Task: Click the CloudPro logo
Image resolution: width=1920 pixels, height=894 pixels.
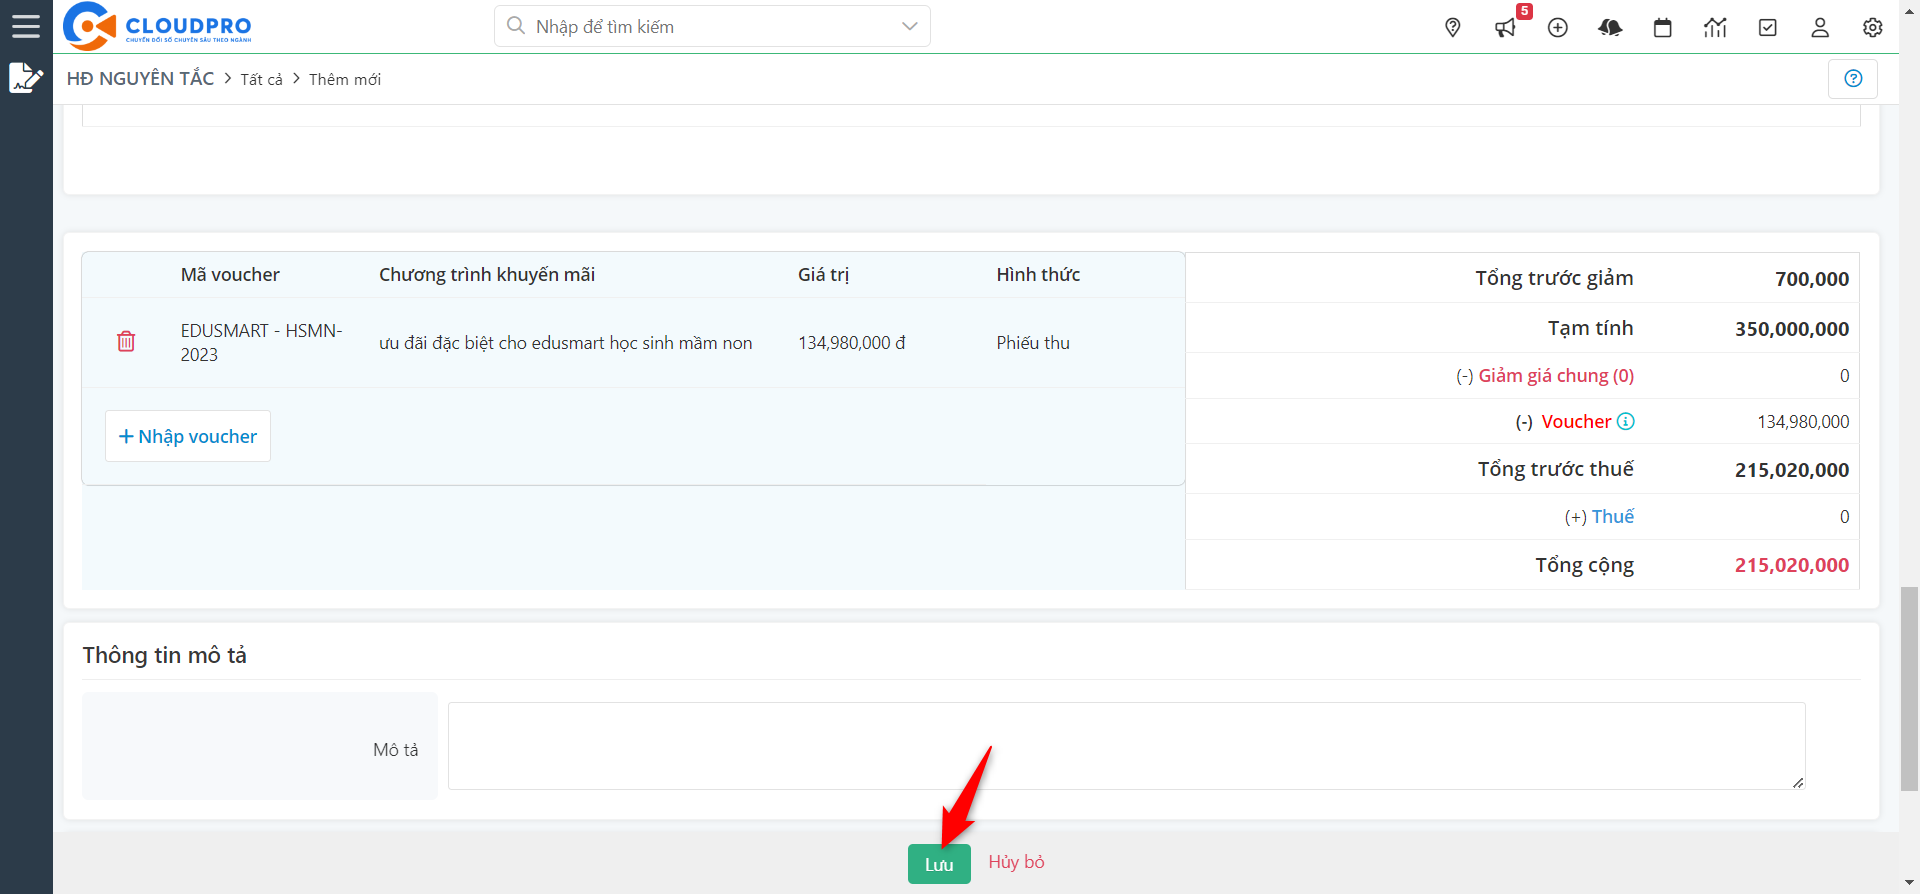Action: click(157, 27)
